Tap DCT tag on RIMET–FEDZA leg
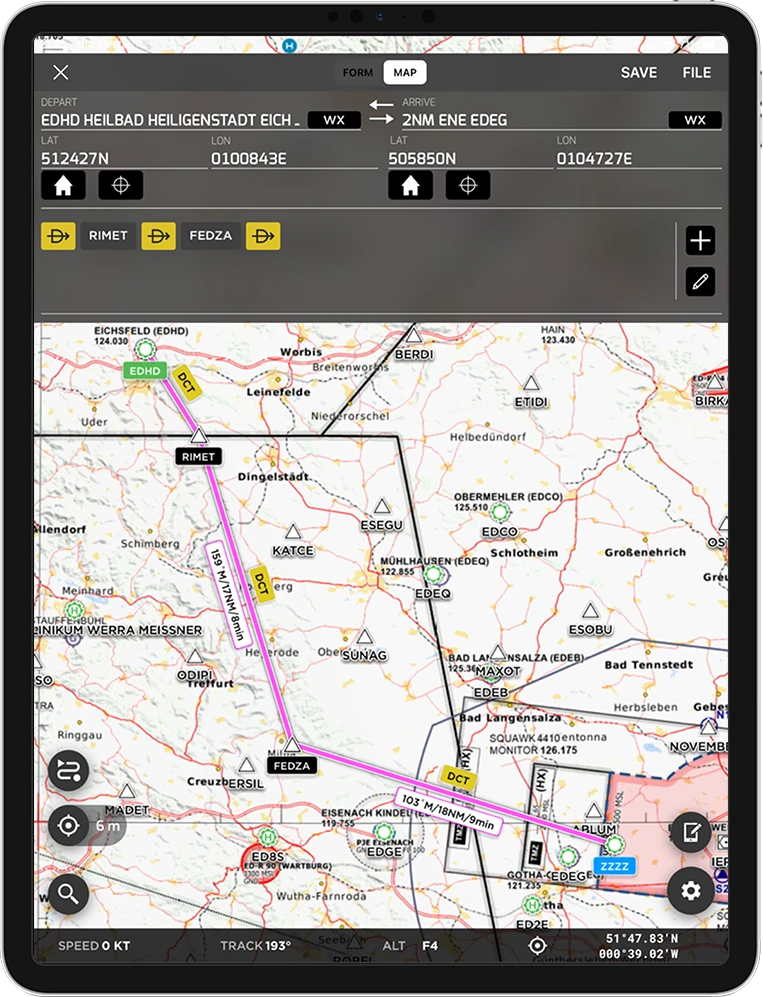Image resolution: width=763 pixels, height=997 pixels. 261,583
